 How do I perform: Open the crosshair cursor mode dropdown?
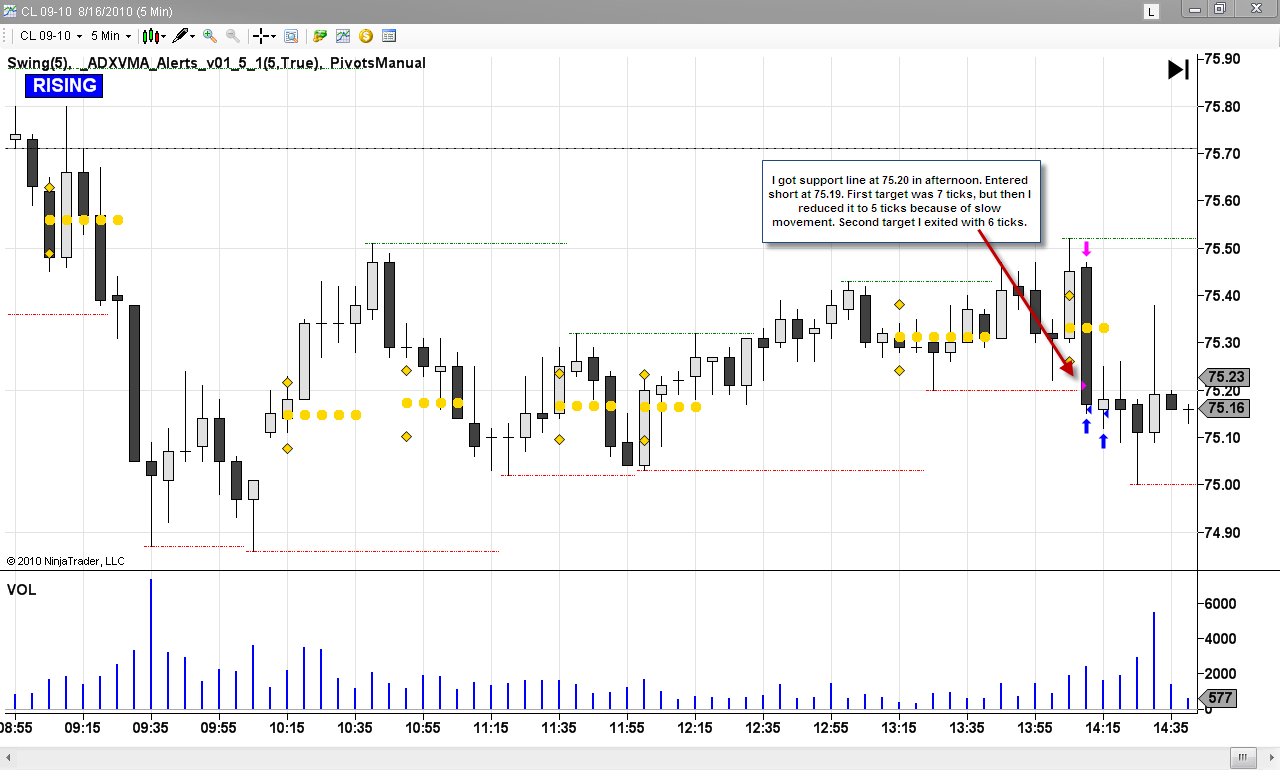[x=265, y=36]
